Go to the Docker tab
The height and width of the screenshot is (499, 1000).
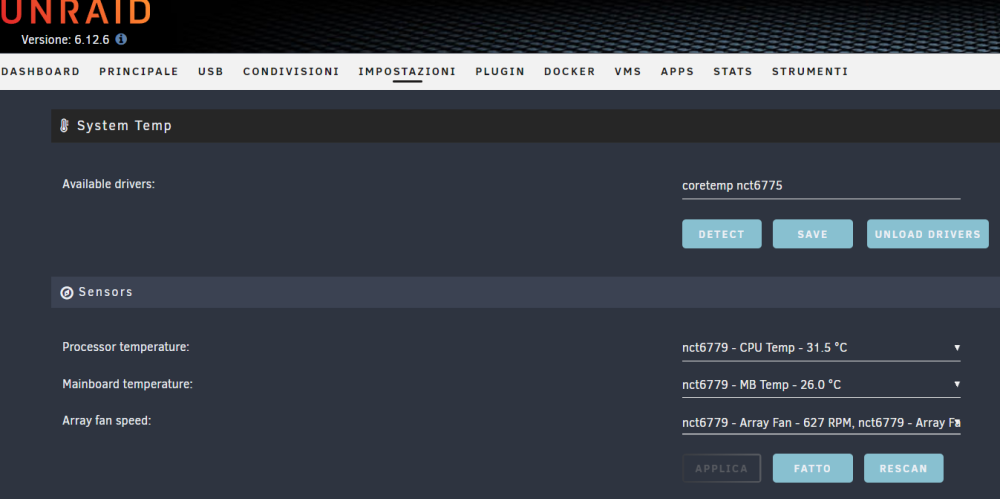570,71
